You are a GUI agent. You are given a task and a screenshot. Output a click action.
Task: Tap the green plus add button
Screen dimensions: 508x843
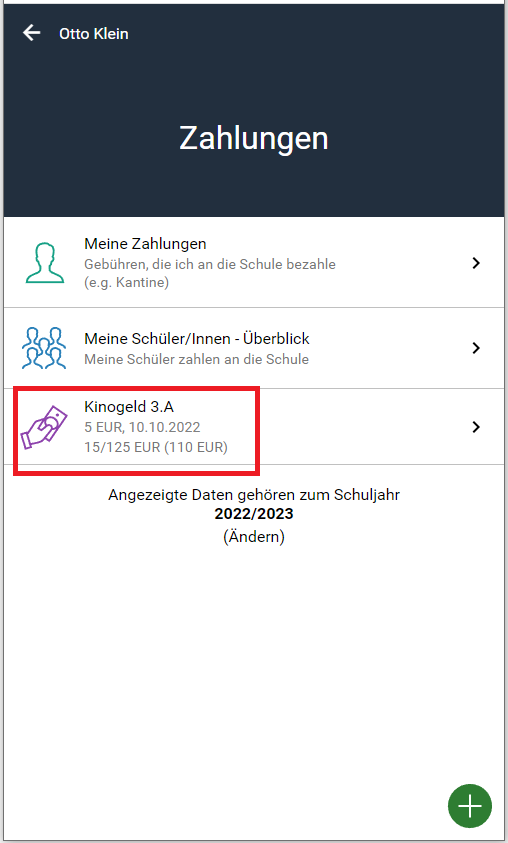470,806
